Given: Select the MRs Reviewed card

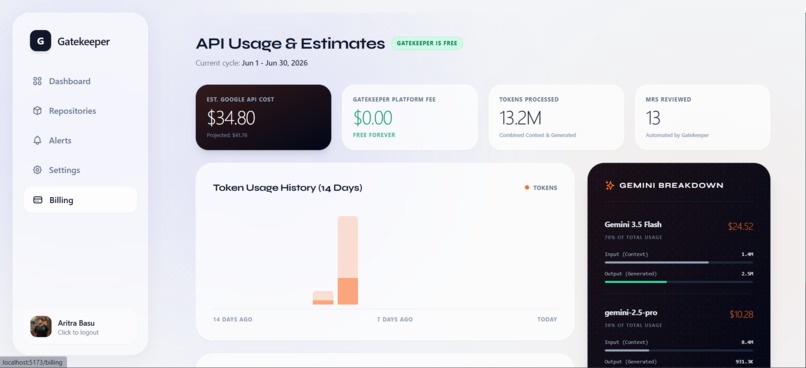Looking at the screenshot, I should (x=702, y=117).
